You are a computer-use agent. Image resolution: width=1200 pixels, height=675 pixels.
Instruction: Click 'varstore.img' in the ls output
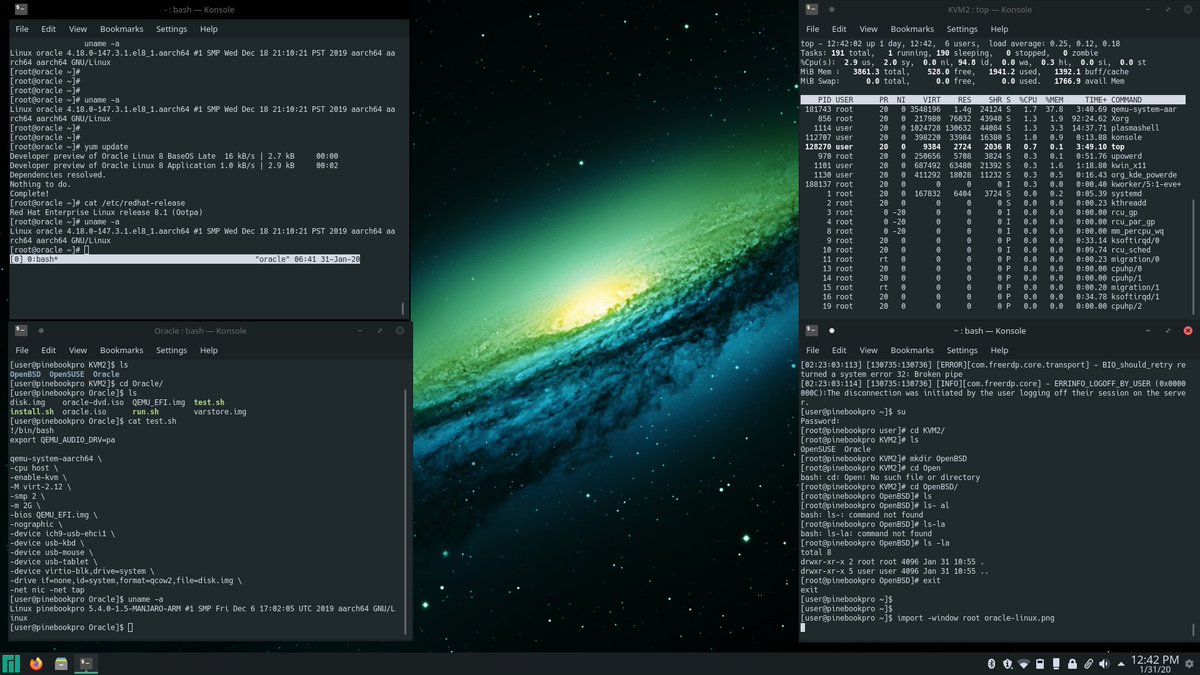tap(219, 411)
